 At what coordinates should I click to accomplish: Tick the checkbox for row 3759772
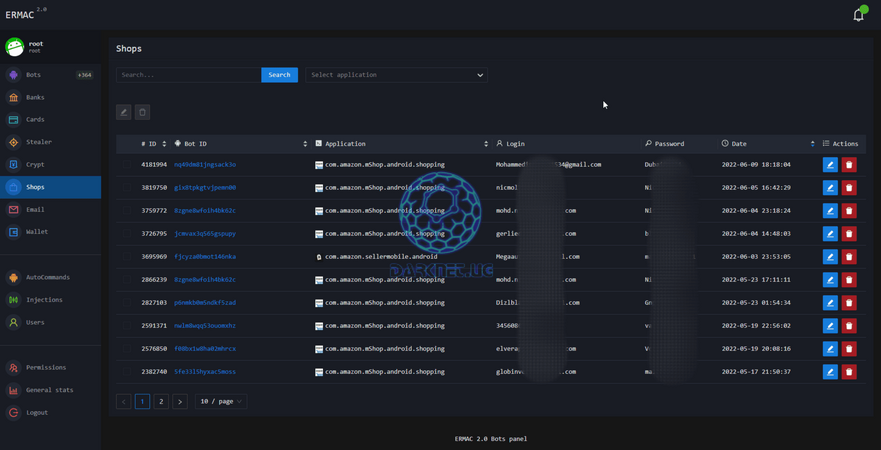tap(127, 211)
